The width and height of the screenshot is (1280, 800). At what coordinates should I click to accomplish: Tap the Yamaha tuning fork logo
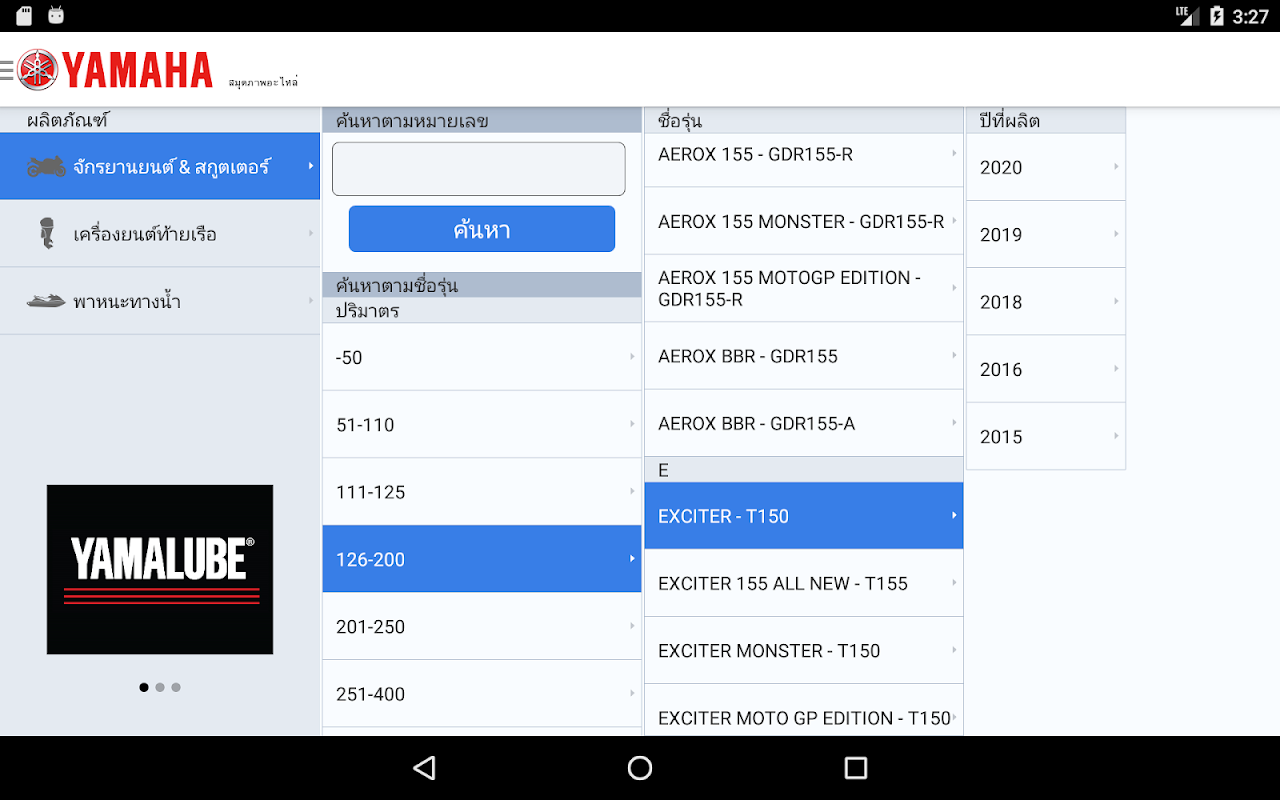click(38, 70)
